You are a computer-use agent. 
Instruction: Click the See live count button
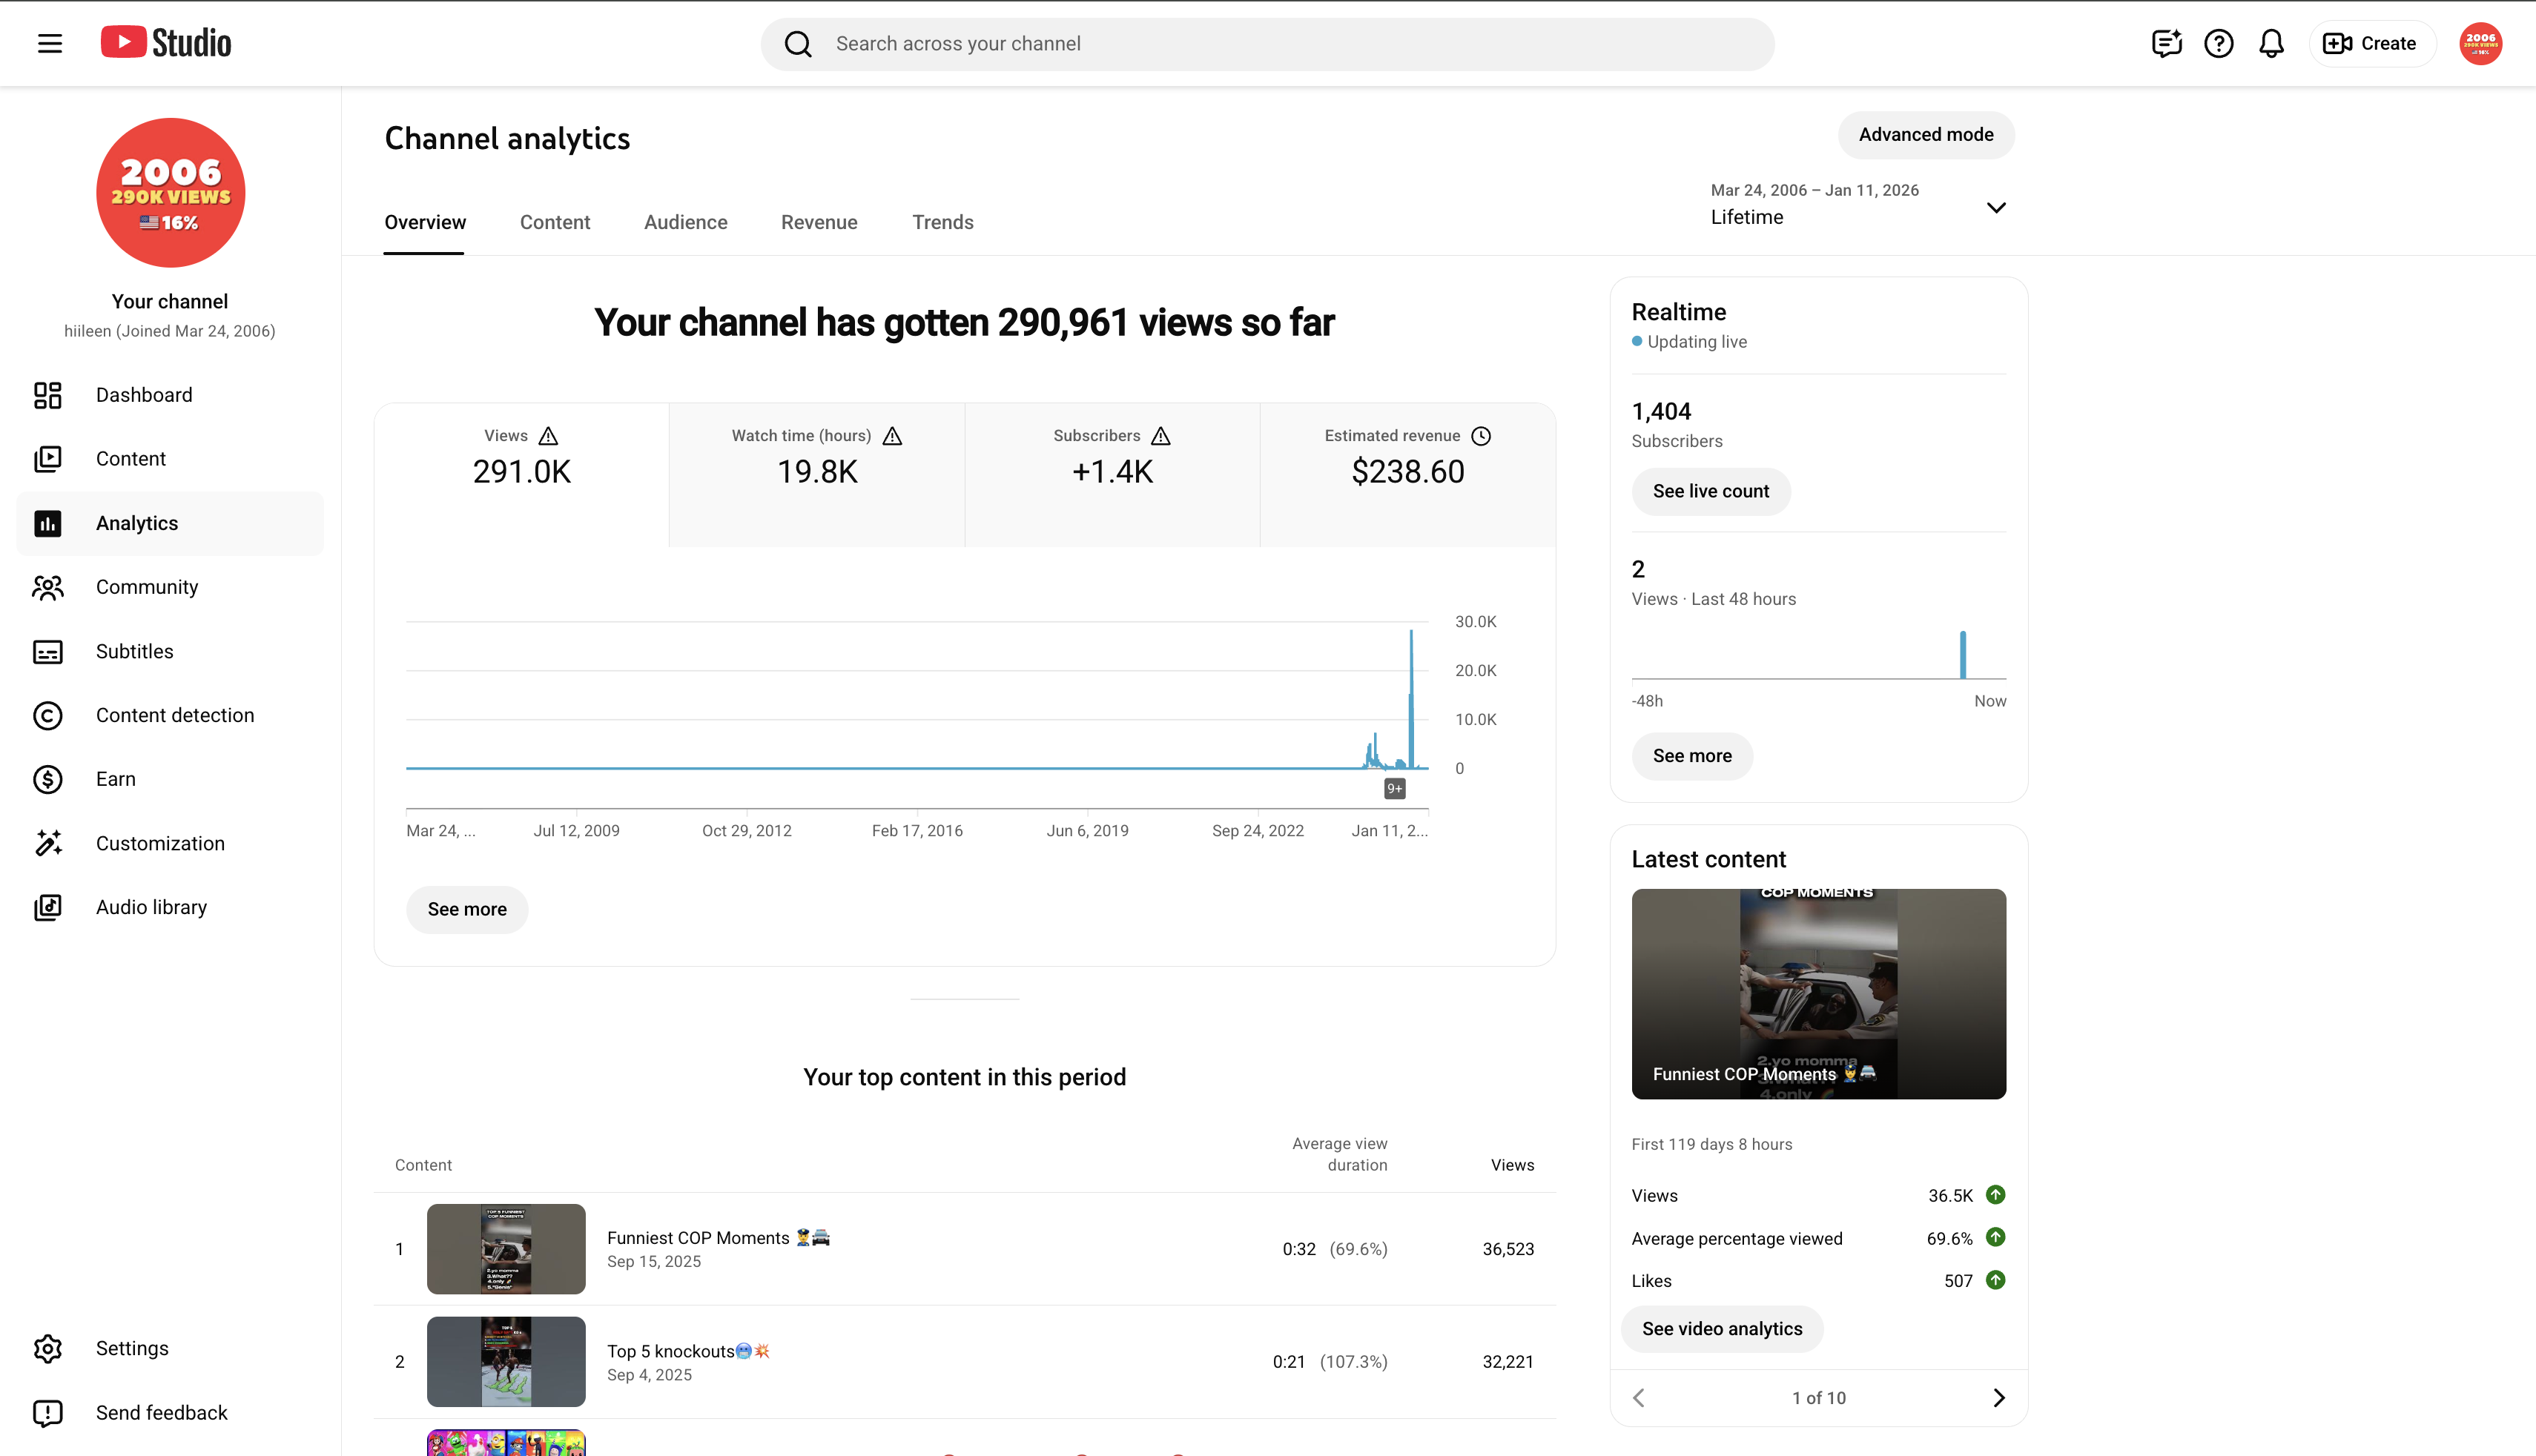click(x=1710, y=491)
